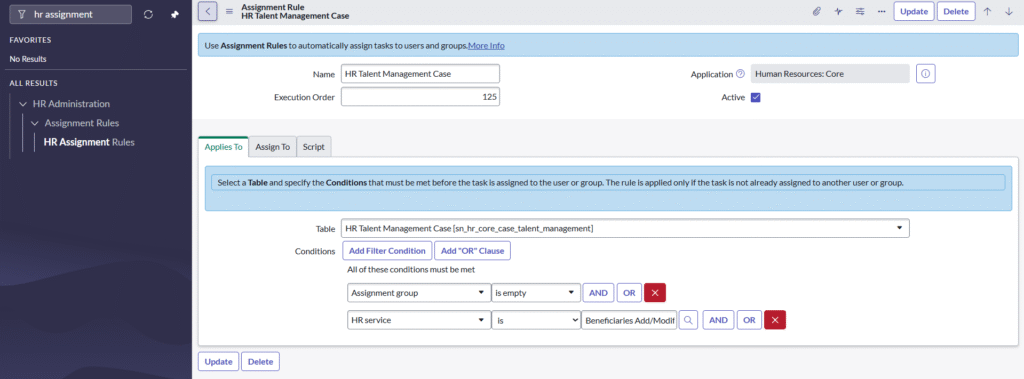
Task: Click the paperclip attachments icon
Action: pyautogui.click(x=816, y=11)
